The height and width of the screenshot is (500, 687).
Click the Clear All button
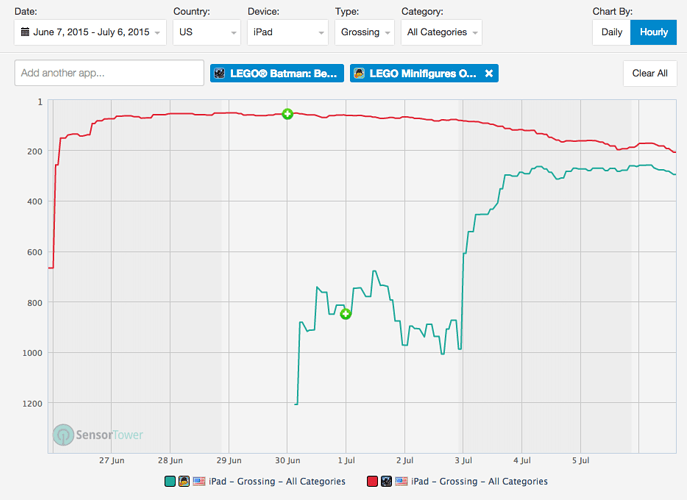pos(650,73)
